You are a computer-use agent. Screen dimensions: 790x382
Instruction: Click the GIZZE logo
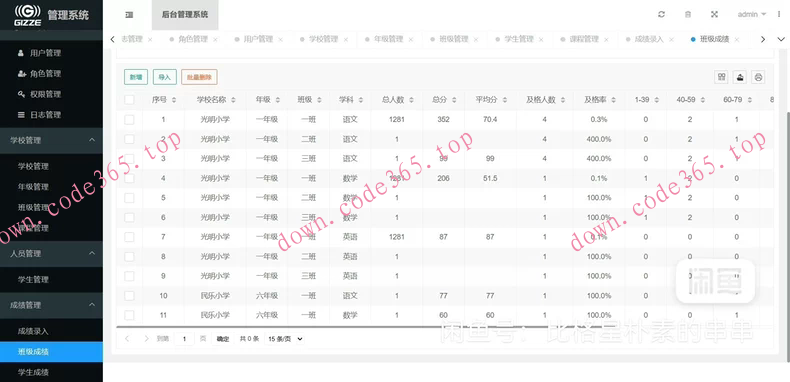27,15
